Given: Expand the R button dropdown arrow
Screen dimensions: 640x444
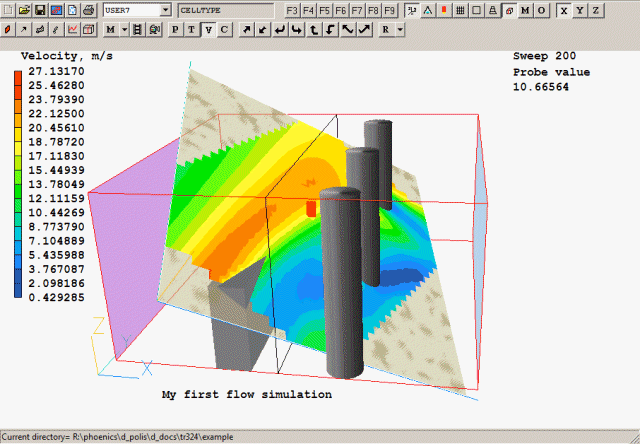Looking at the screenshot, I should [x=400, y=30].
